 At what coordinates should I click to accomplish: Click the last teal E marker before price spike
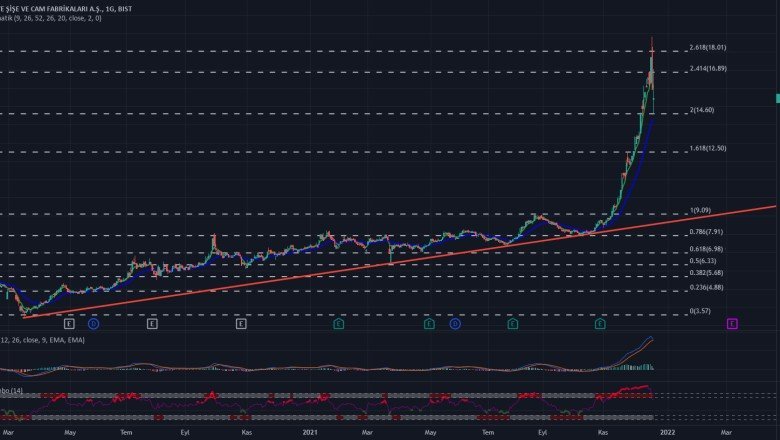(x=600, y=324)
